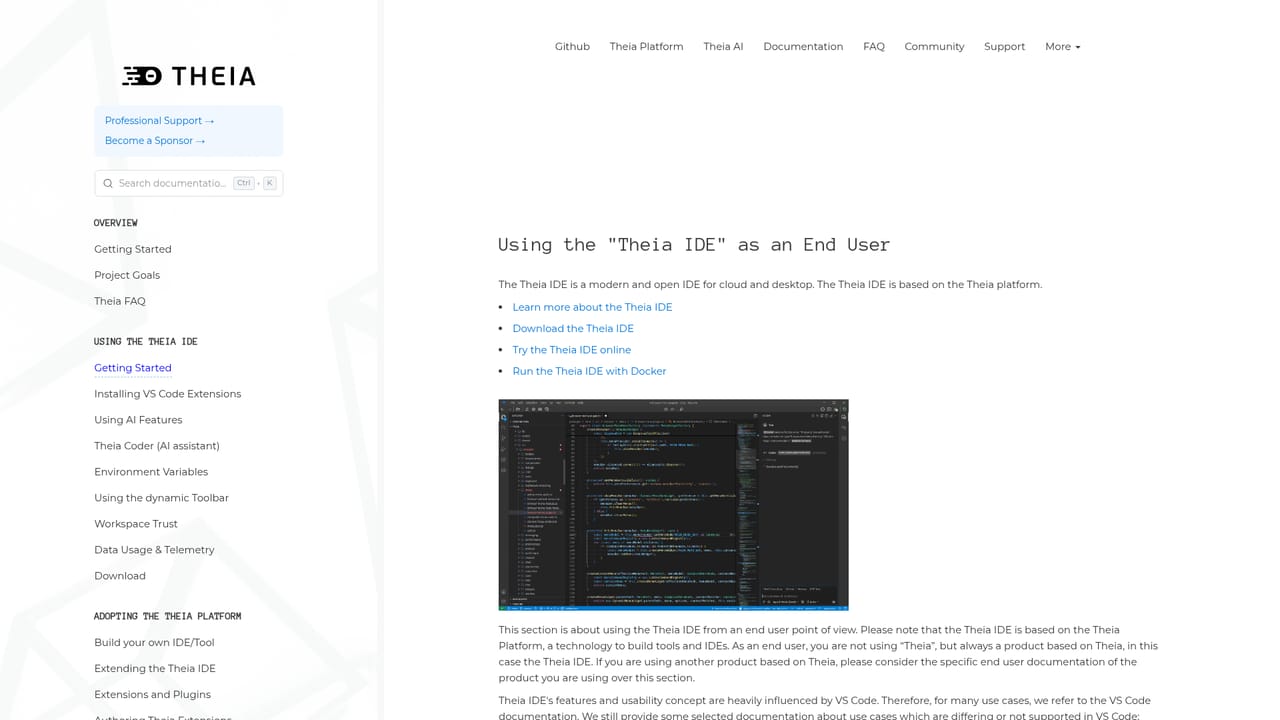Image resolution: width=1280 pixels, height=720 pixels.
Task: Focus the Search documentation field
Action: 189,183
